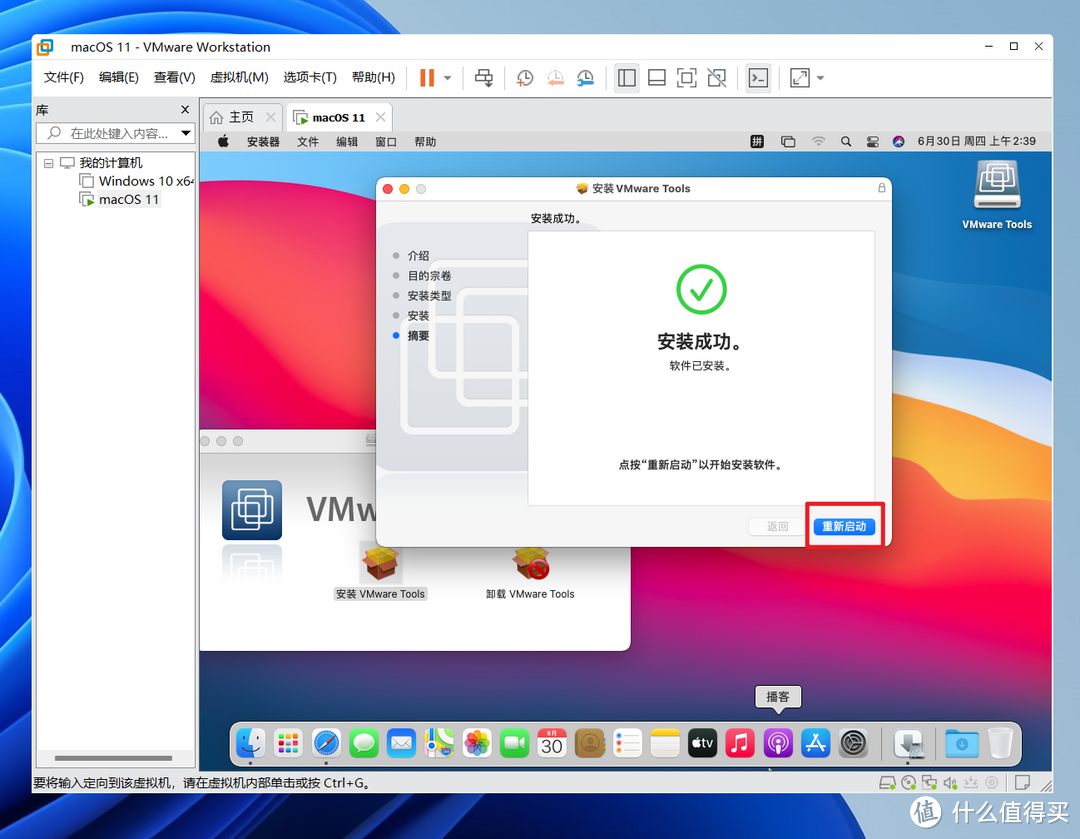Close the macOS 11 tab
Image resolution: width=1080 pixels, height=839 pixels.
381,117
